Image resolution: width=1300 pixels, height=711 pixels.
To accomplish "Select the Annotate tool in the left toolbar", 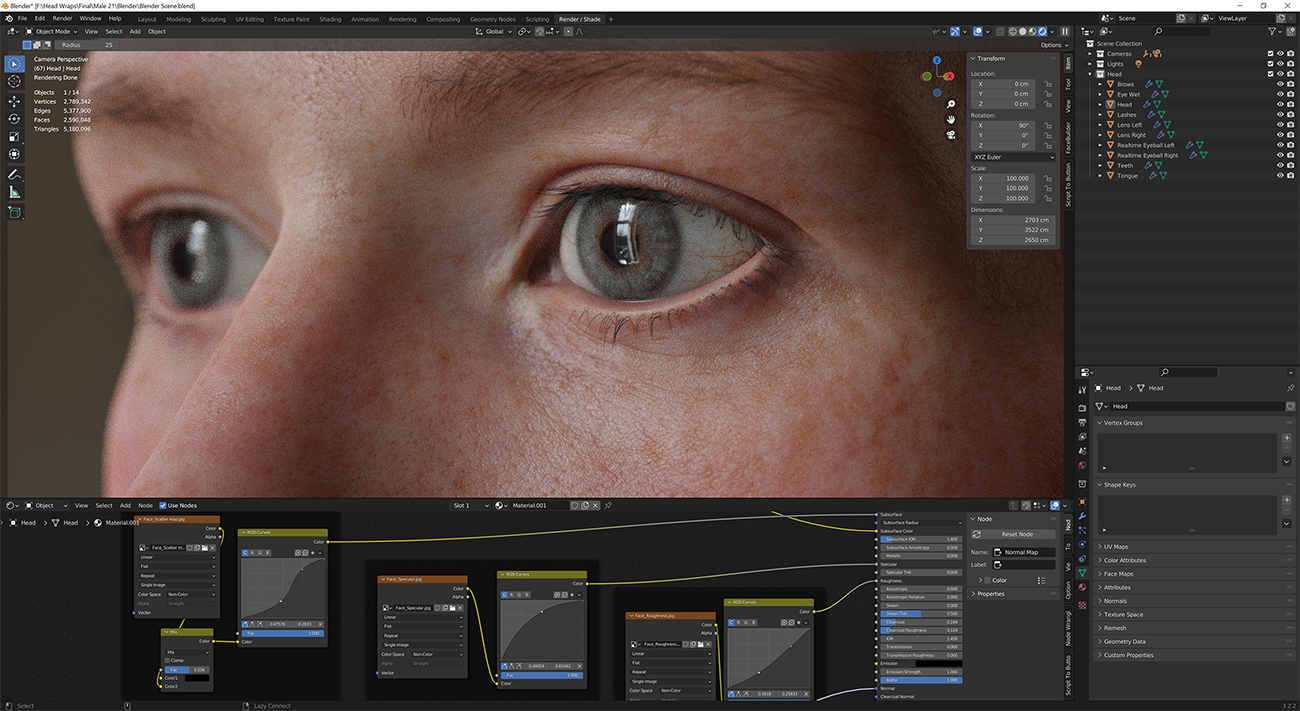I will click(x=14, y=174).
